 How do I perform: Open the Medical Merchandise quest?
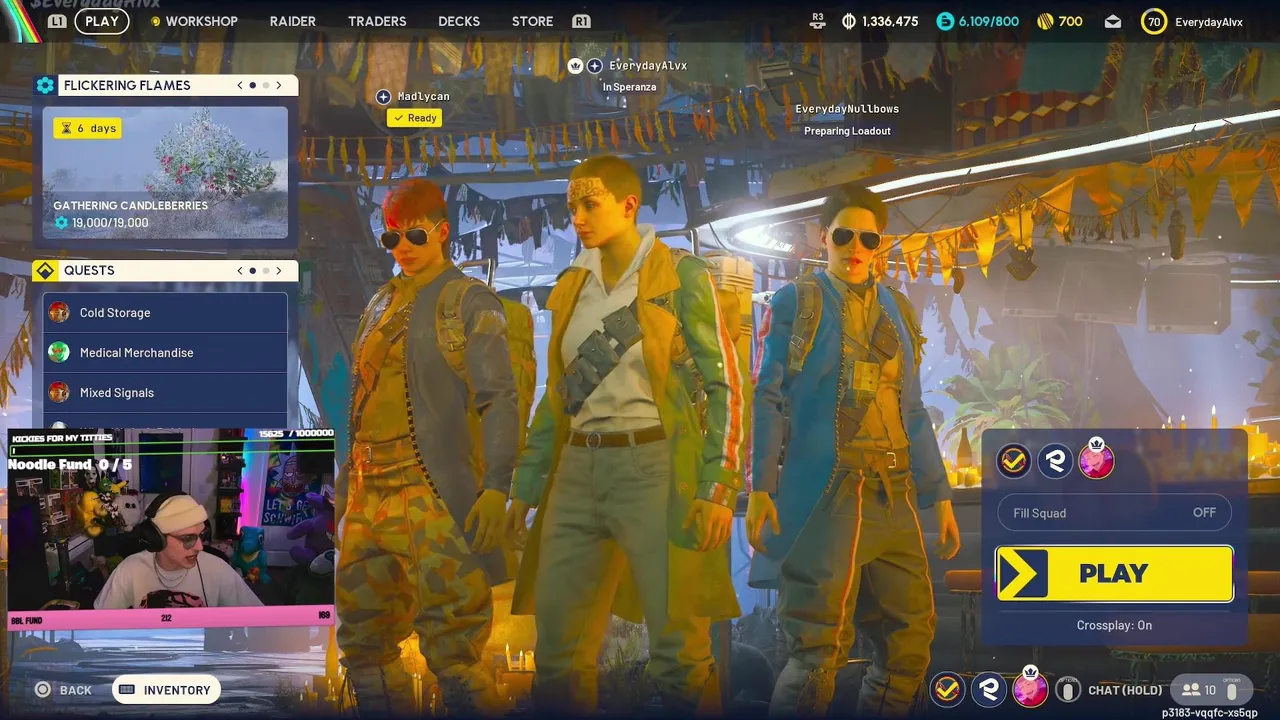165,352
